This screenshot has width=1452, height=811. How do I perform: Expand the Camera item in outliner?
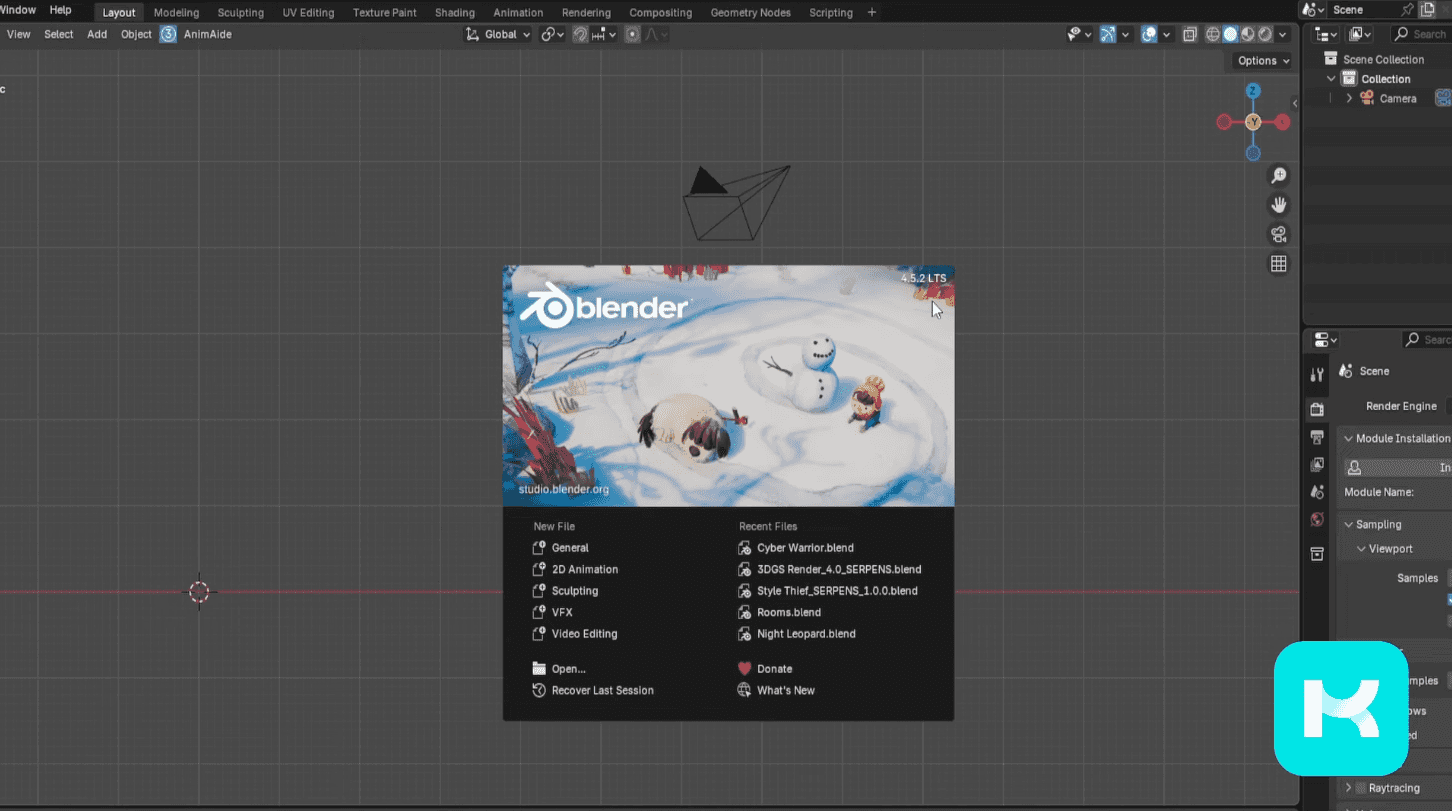(x=1349, y=98)
